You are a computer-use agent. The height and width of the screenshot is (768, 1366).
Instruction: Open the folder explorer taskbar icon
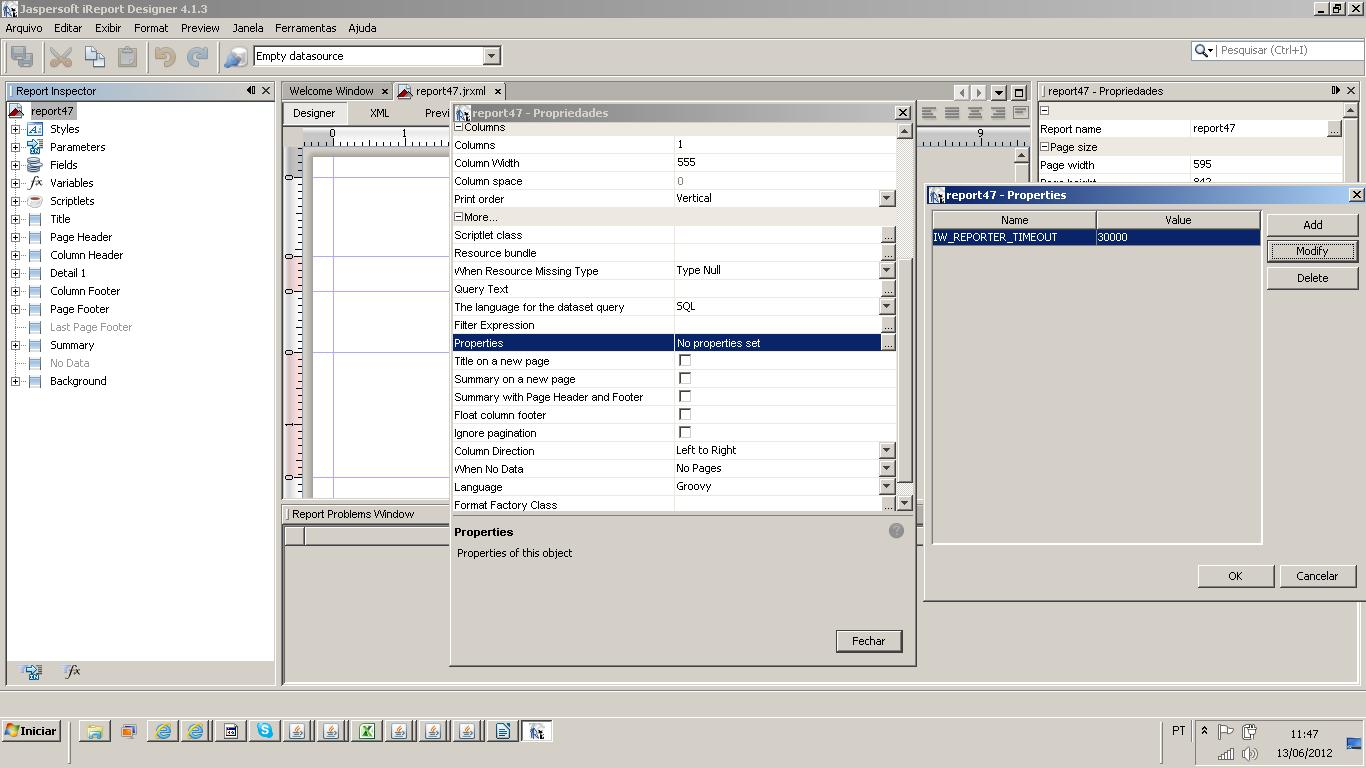(94, 731)
